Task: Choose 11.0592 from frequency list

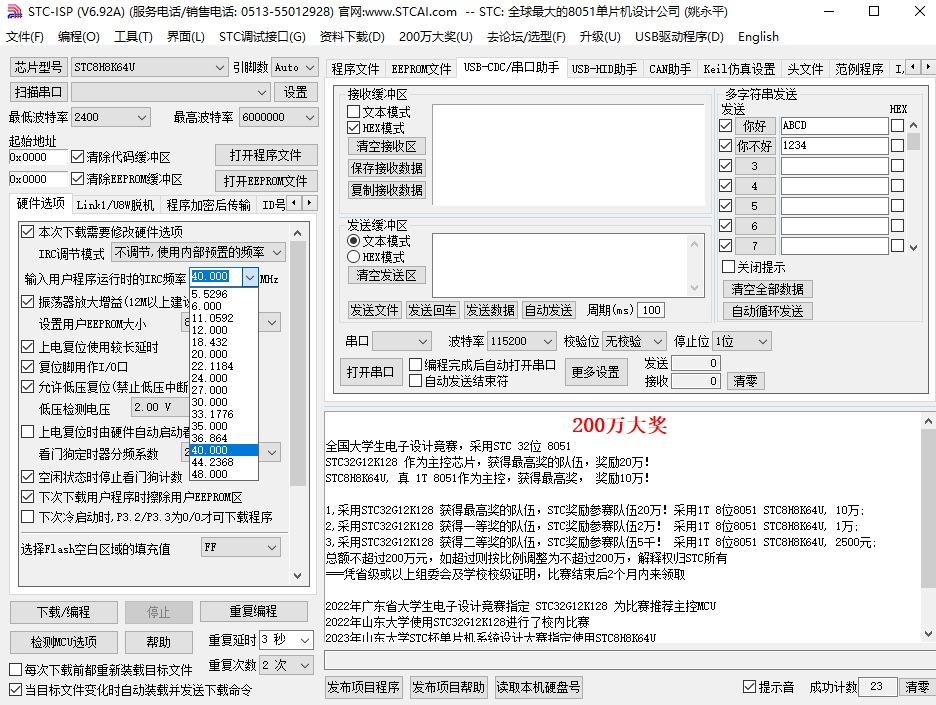Action: pos(224,318)
